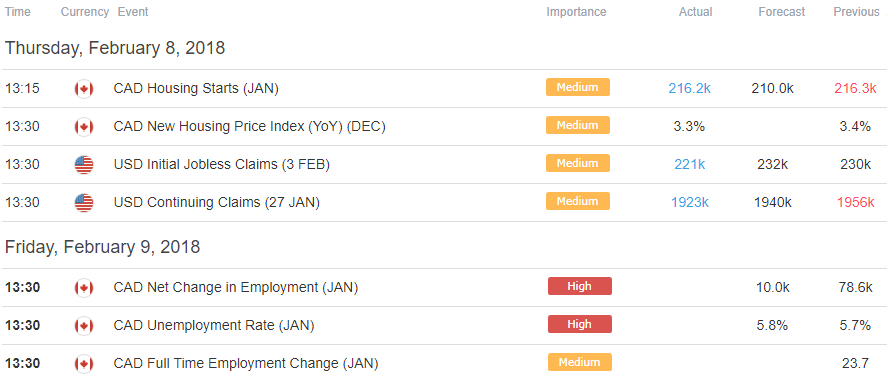The image size is (887, 379).
Task: Click the Medium badge for USD Continuing Claims
Action: (578, 201)
